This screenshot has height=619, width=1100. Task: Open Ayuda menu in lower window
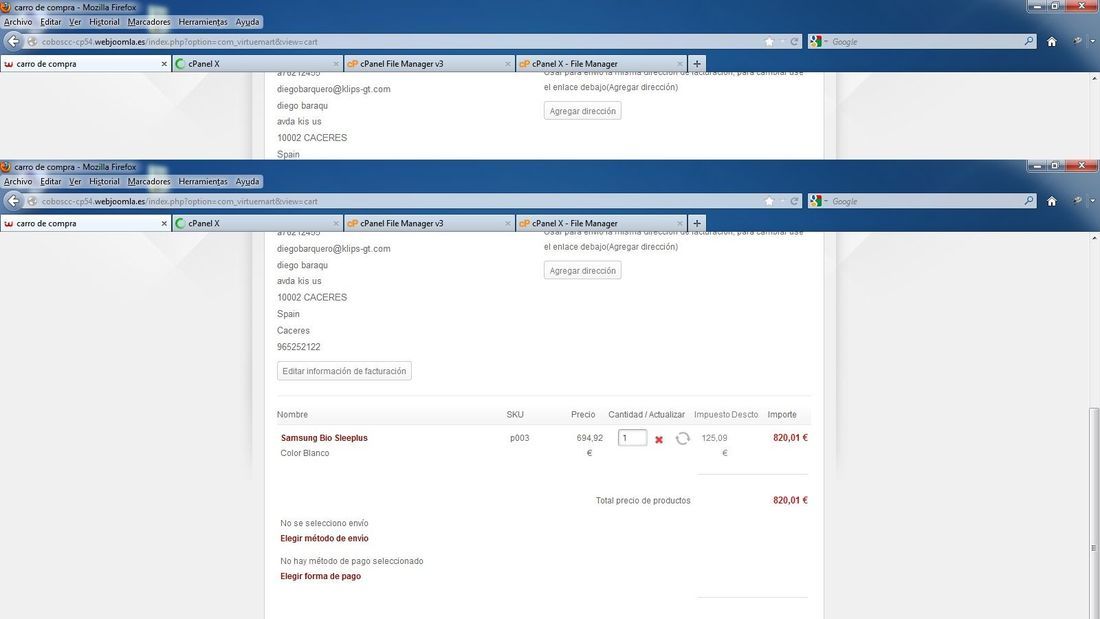tap(247, 181)
